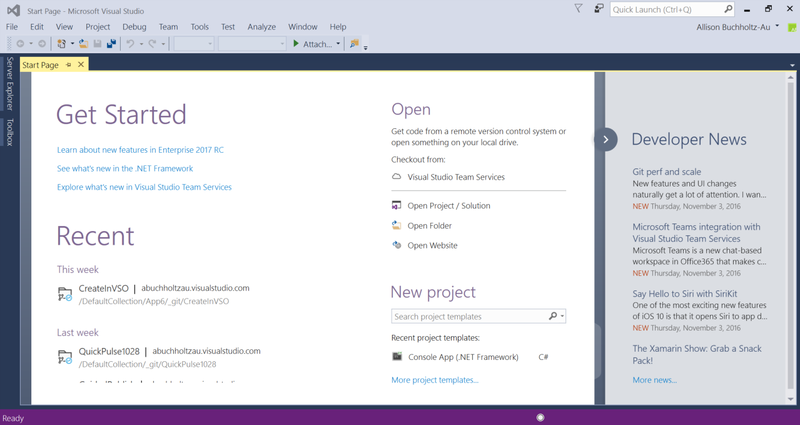This screenshot has height=425, width=800.
Task: Click the Open Website globe icon
Action: [396, 245]
